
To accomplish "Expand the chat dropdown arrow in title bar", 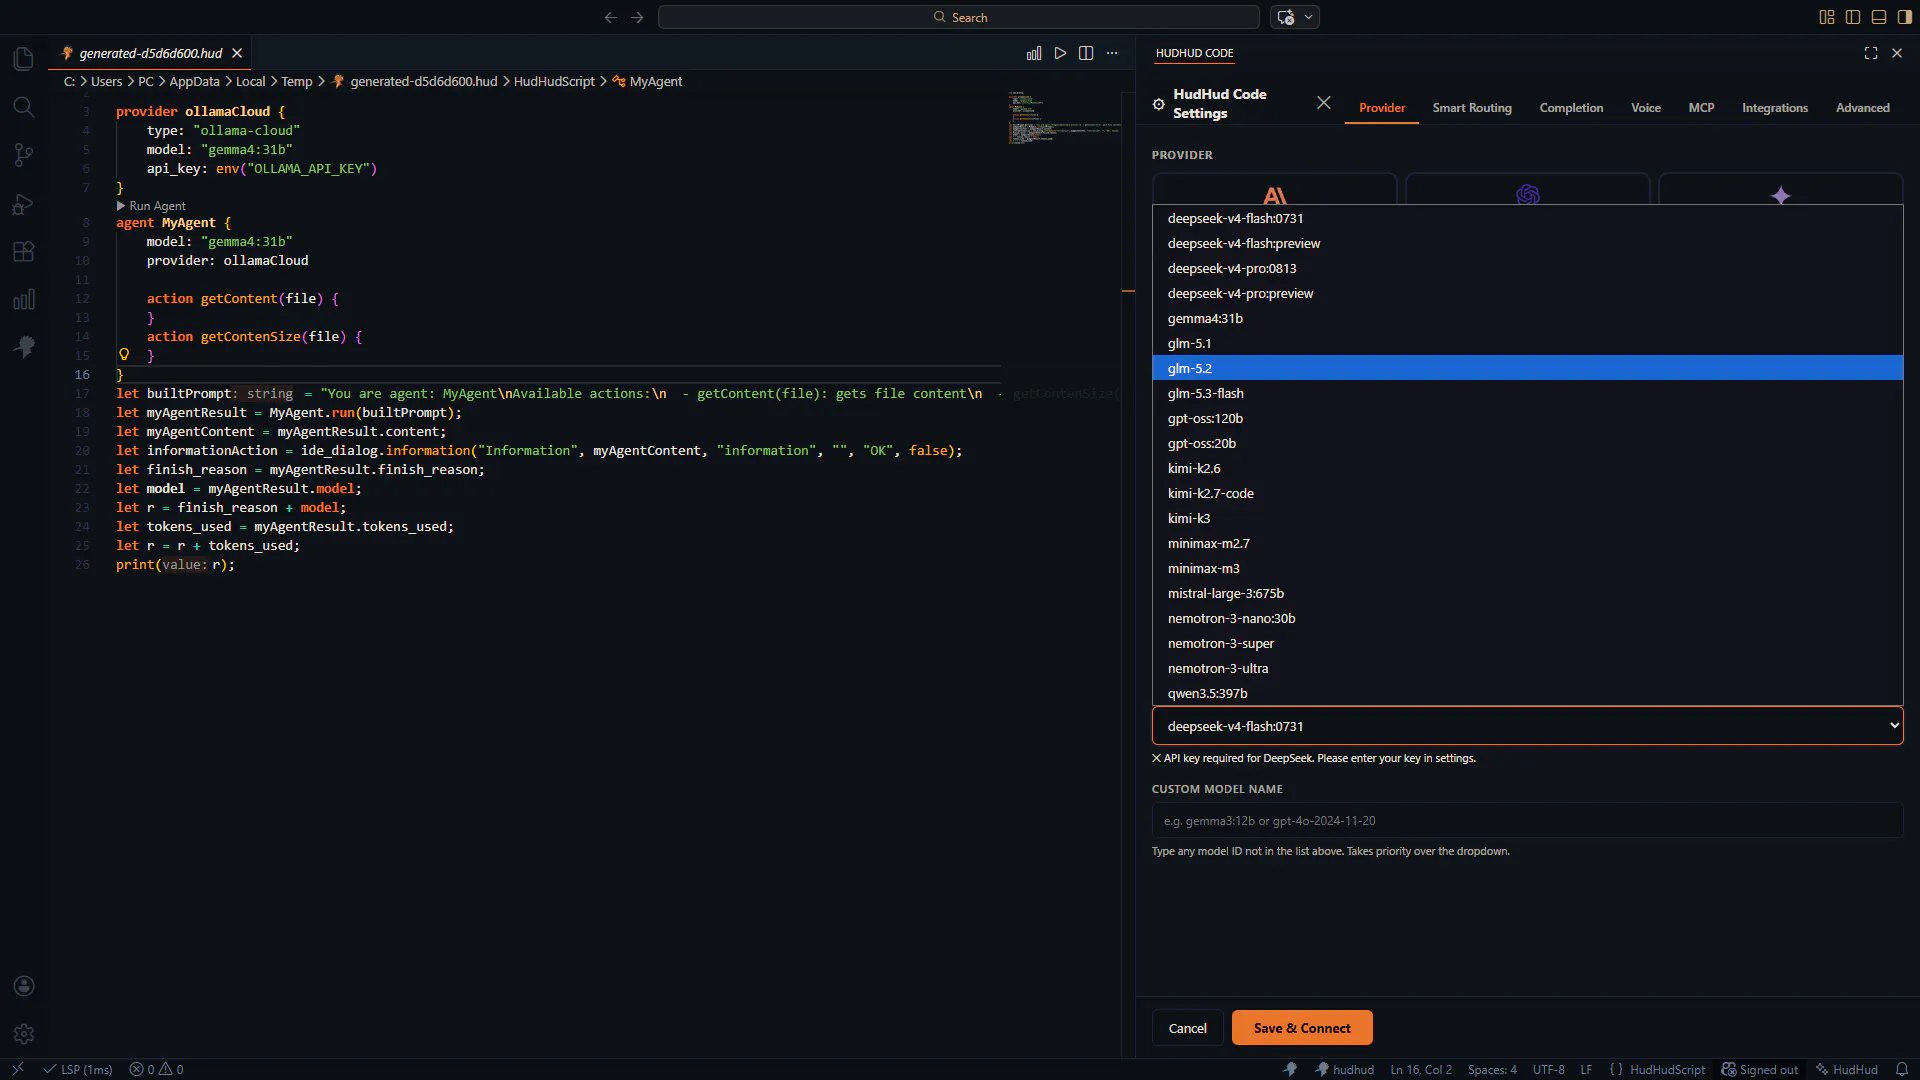I will pyautogui.click(x=1308, y=17).
